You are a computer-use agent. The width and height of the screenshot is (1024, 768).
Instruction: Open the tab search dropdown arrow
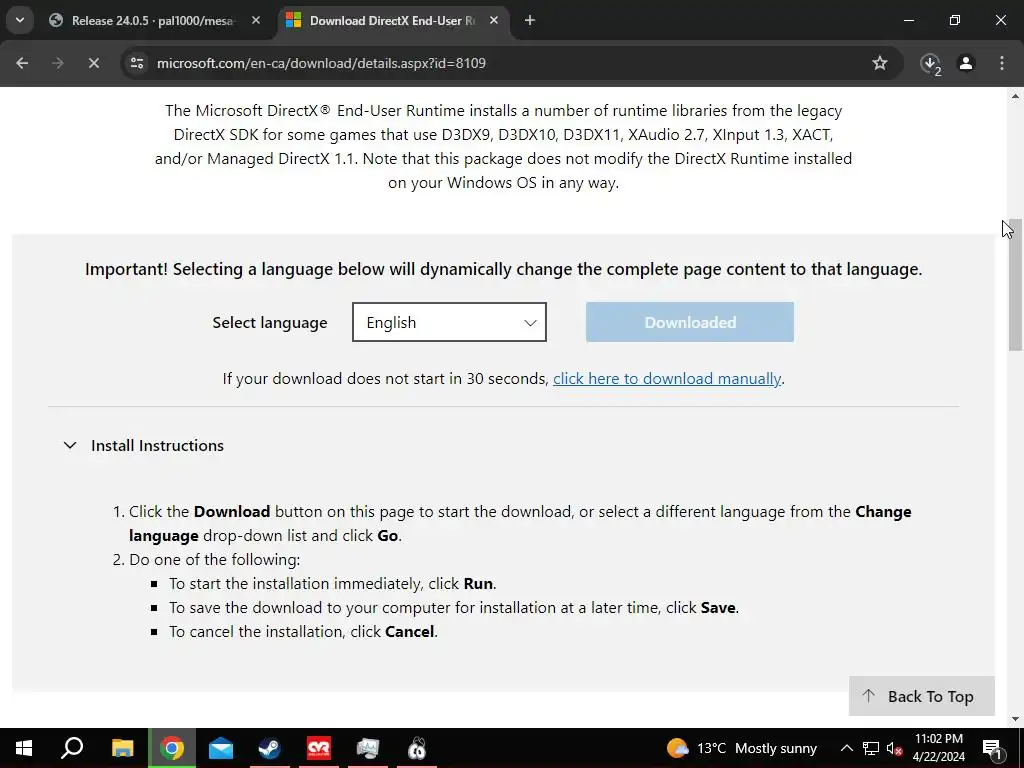tap(20, 20)
